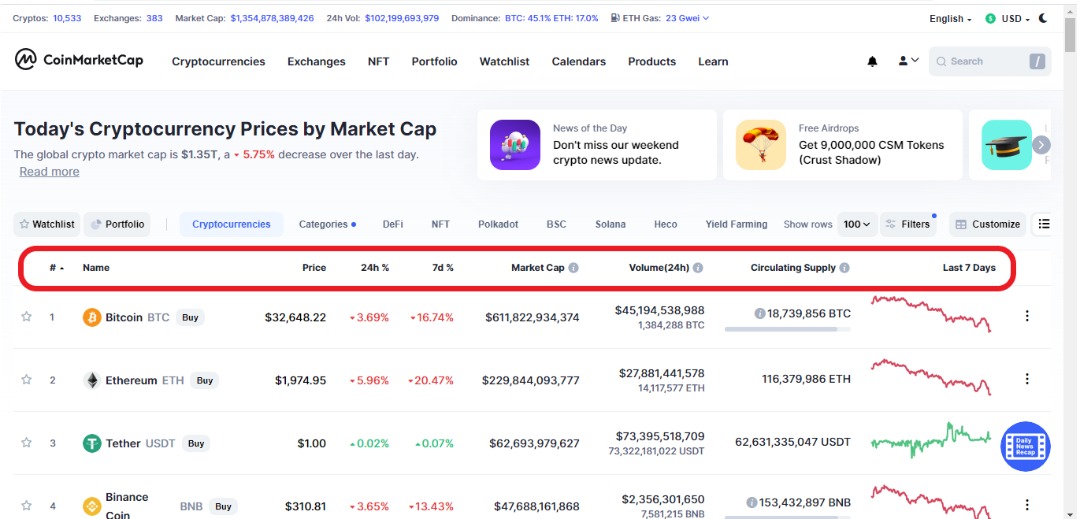Show Volume(24h) info tooltip icon

698,268
